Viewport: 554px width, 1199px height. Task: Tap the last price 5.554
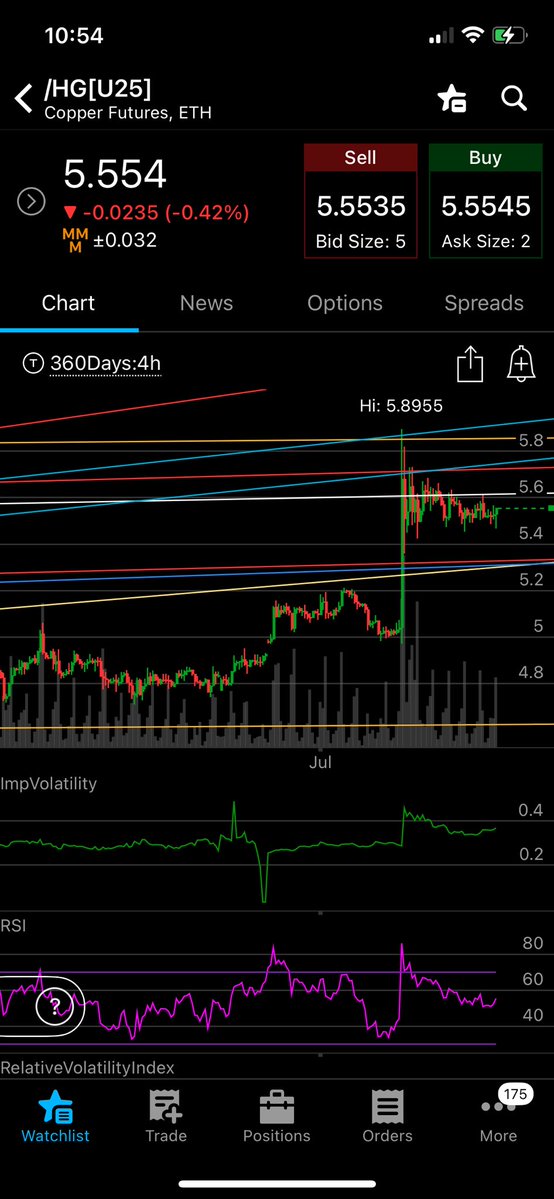[115, 174]
